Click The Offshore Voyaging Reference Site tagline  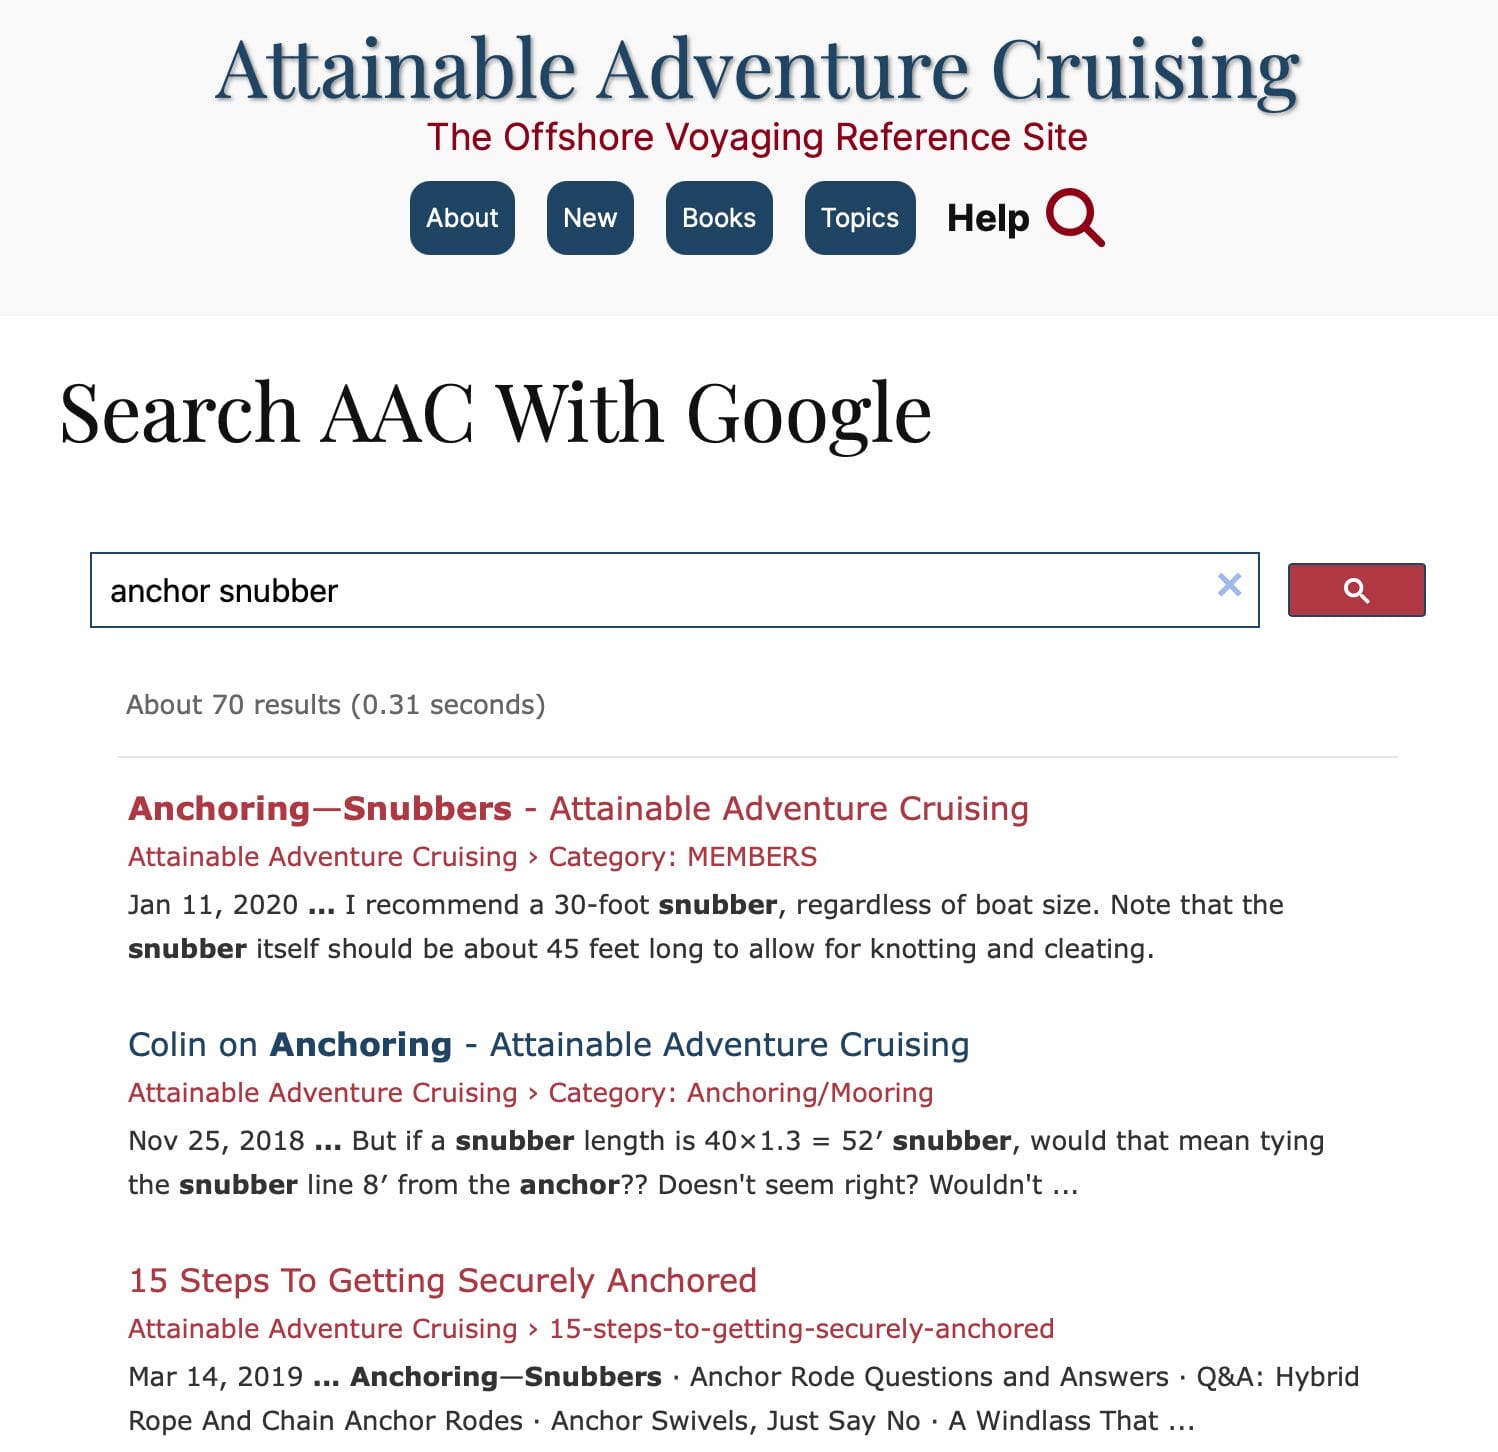(757, 137)
